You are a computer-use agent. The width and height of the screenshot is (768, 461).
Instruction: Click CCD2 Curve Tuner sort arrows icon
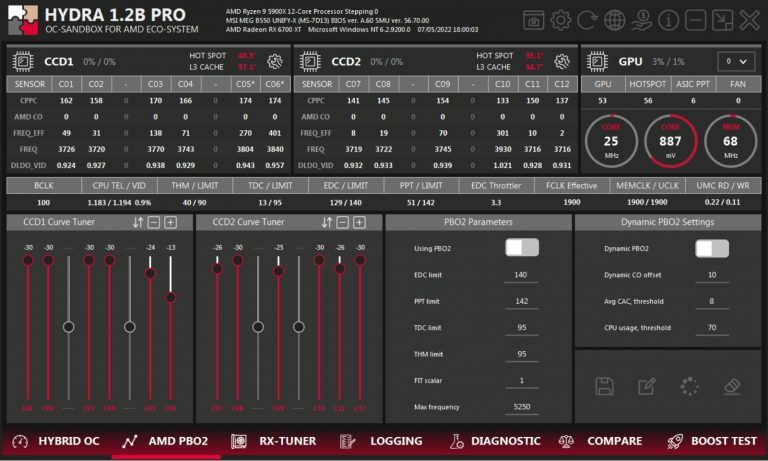click(327, 222)
